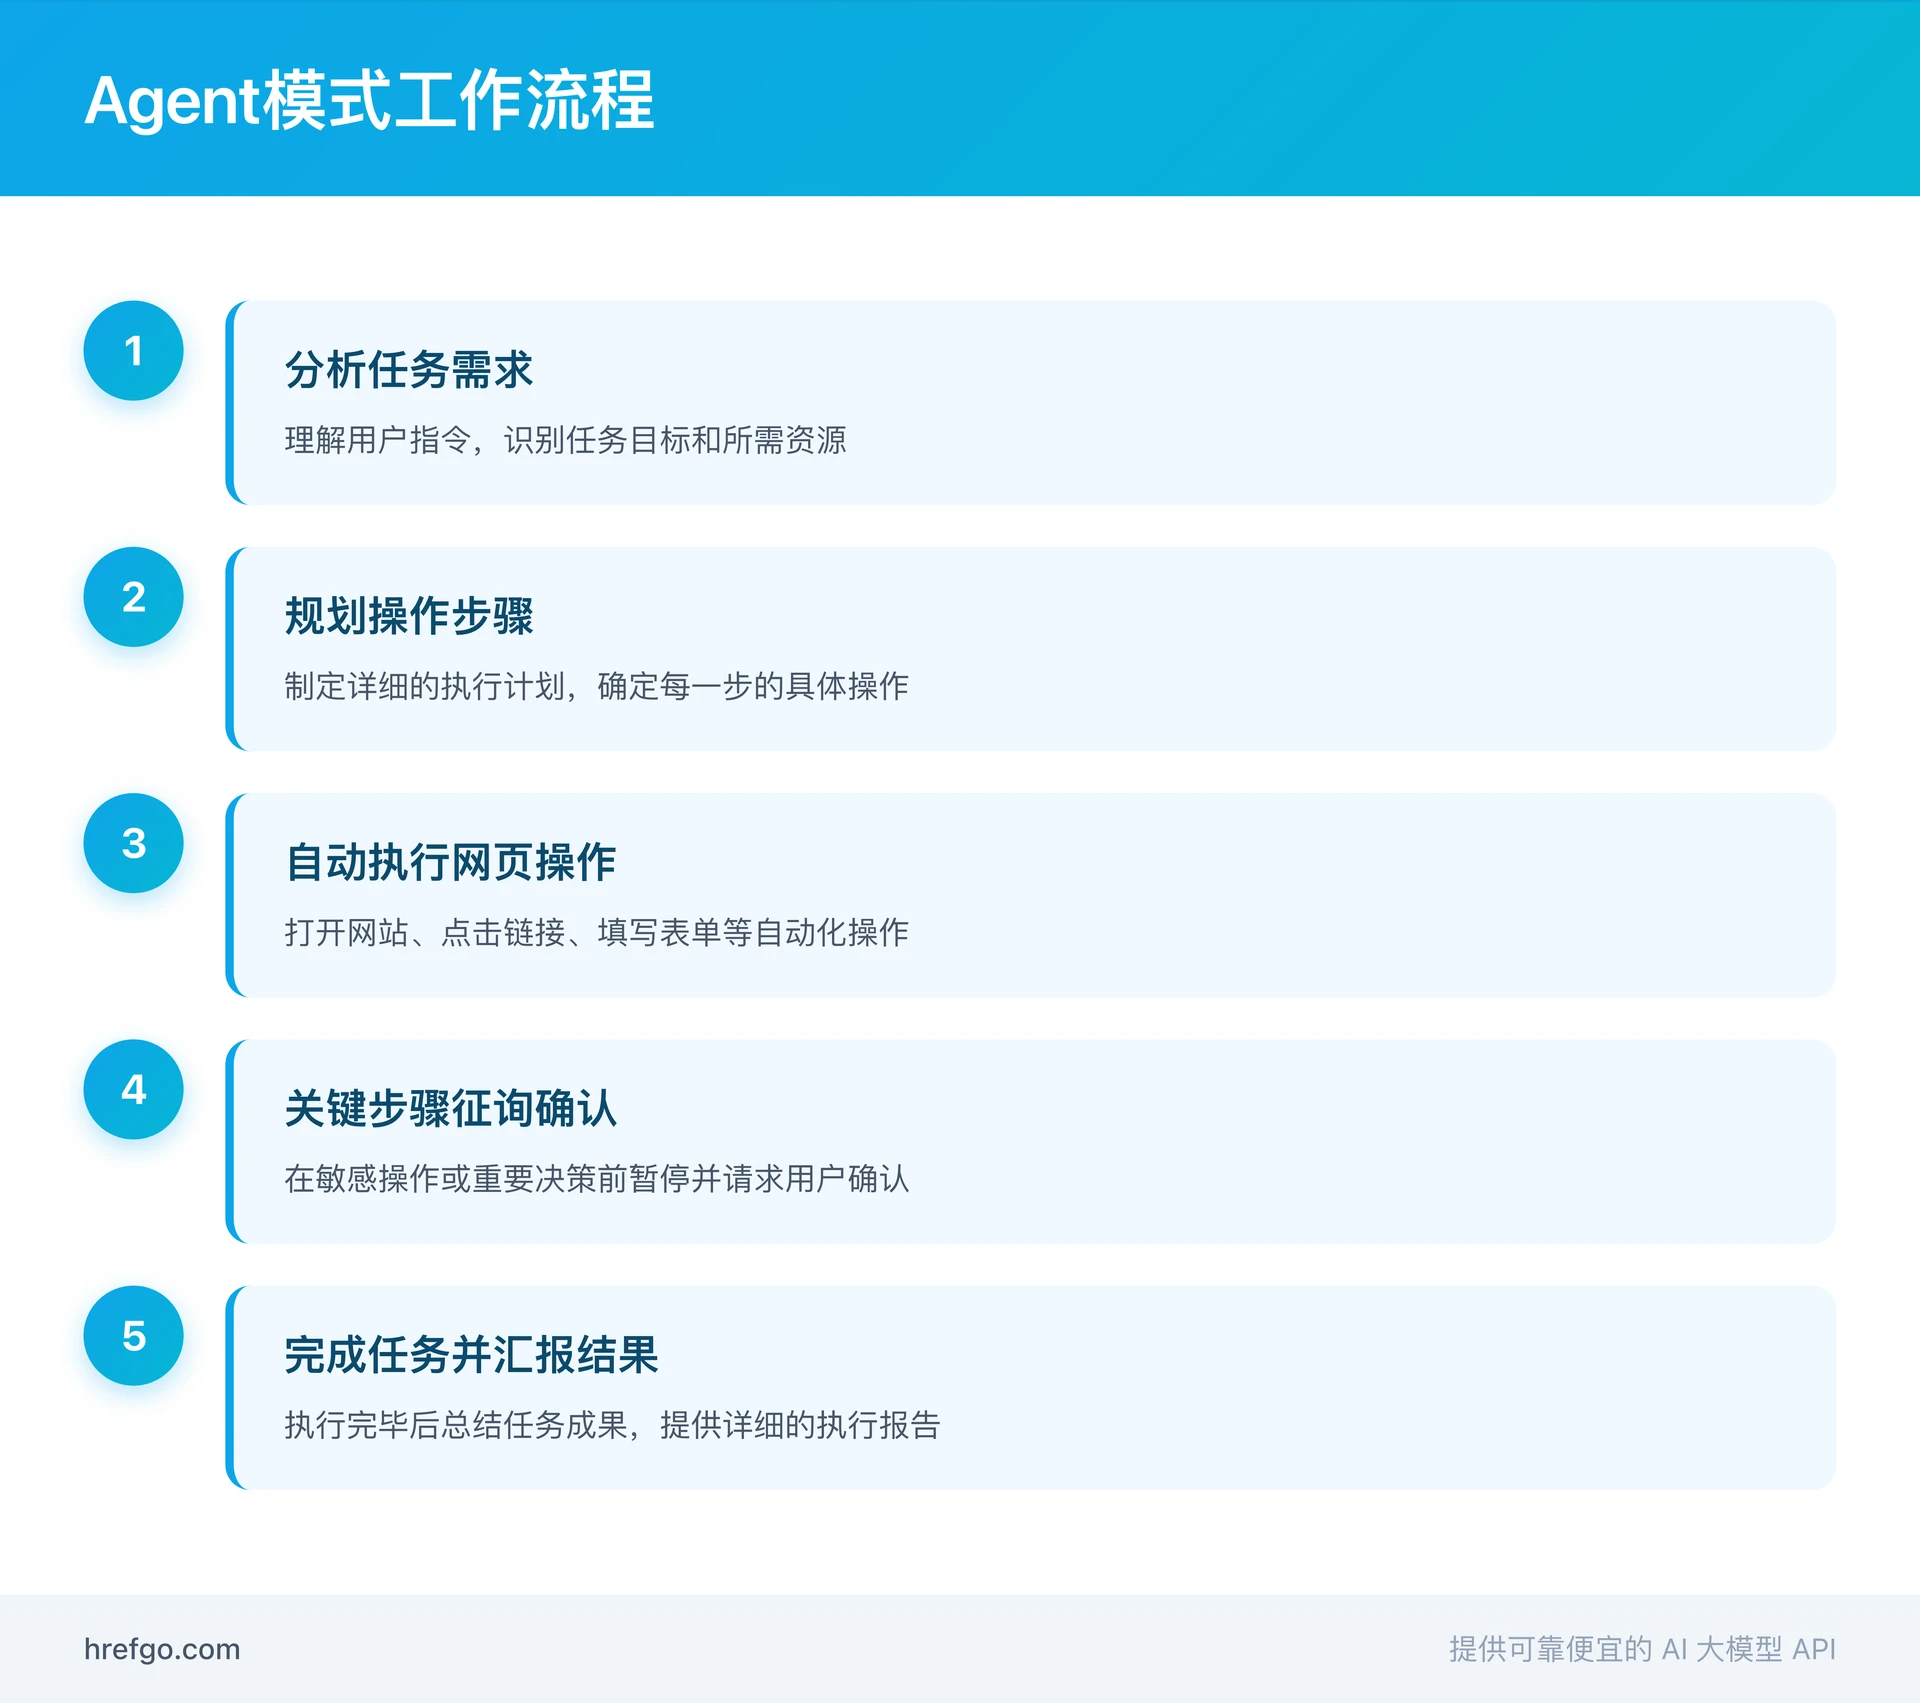This screenshot has height=1703, width=1920.
Task: Select the 自动执行网页操作 heading
Action: (450, 862)
